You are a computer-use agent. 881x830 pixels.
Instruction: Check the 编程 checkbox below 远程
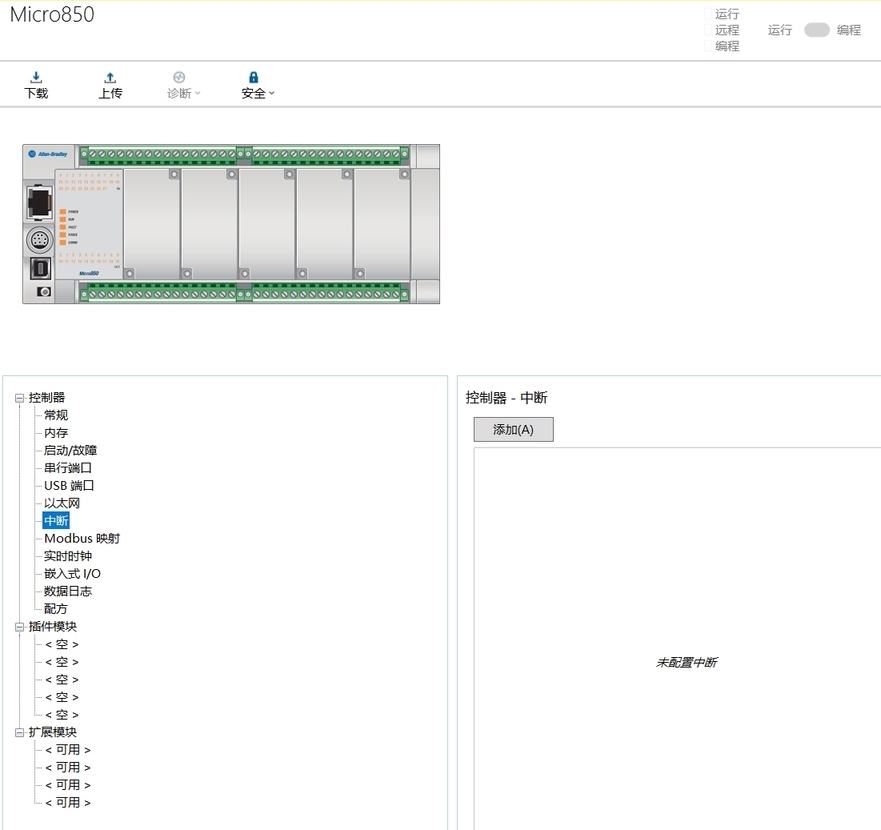(x=708, y=46)
